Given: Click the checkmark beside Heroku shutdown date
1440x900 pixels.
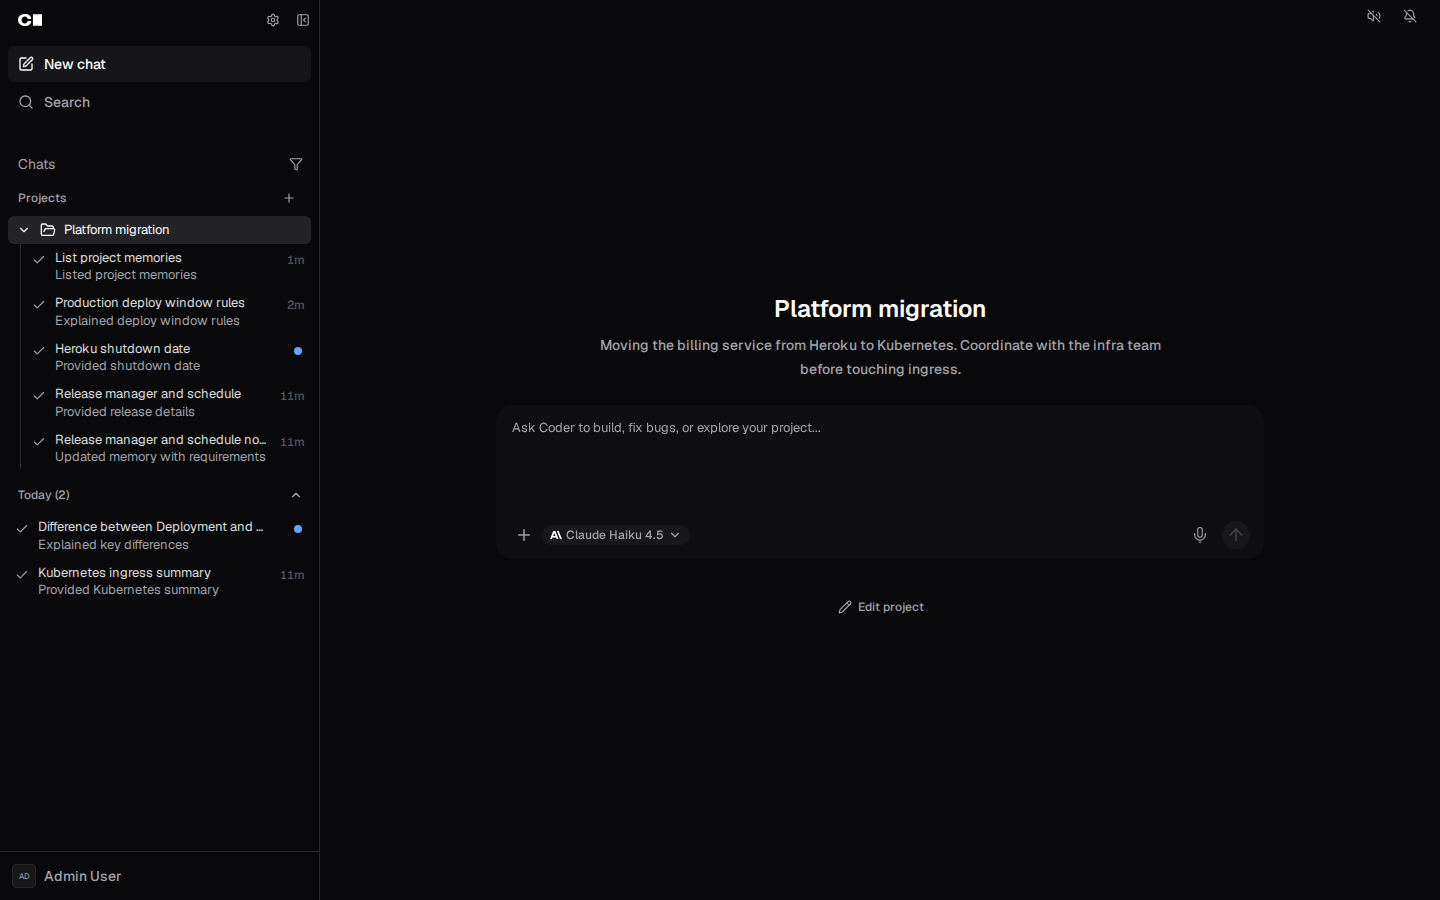Looking at the screenshot, I should click(39, 350).
